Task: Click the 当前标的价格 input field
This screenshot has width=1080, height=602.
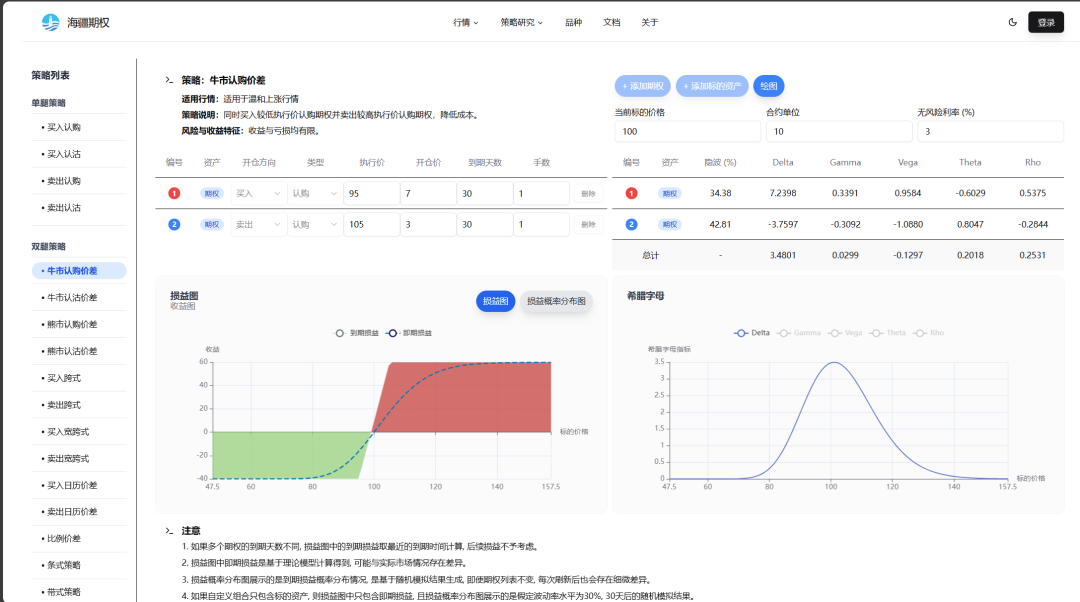Action: pyautogui.click(x=686, y=131)
